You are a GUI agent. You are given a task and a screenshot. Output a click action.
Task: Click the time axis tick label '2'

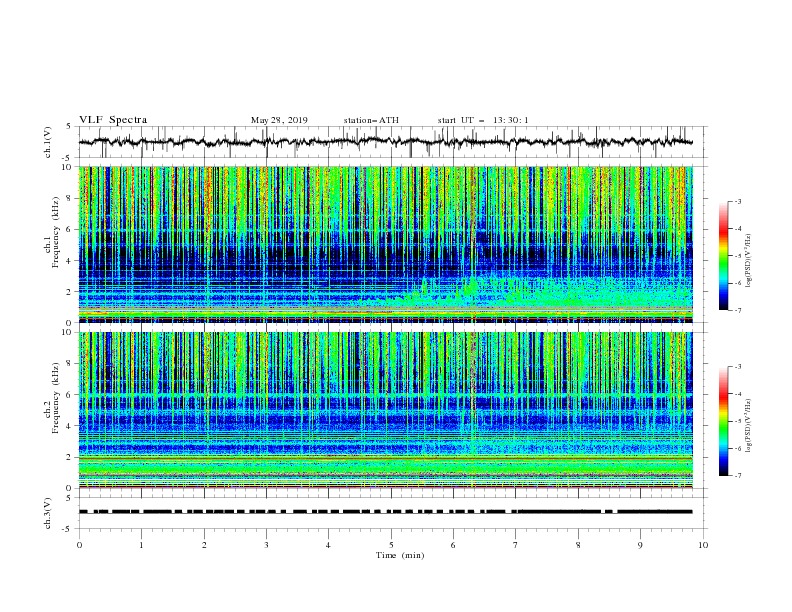[x=204, y=545]
